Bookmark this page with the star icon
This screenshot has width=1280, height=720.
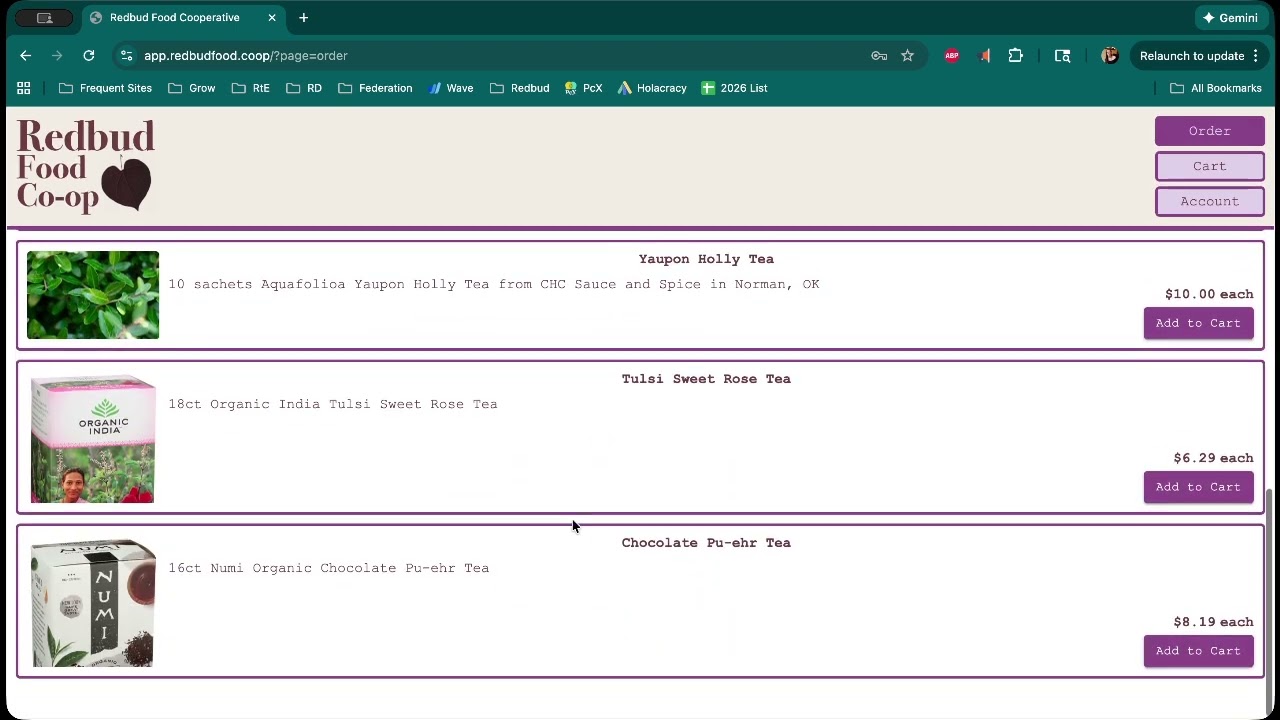tap(907, 56)
